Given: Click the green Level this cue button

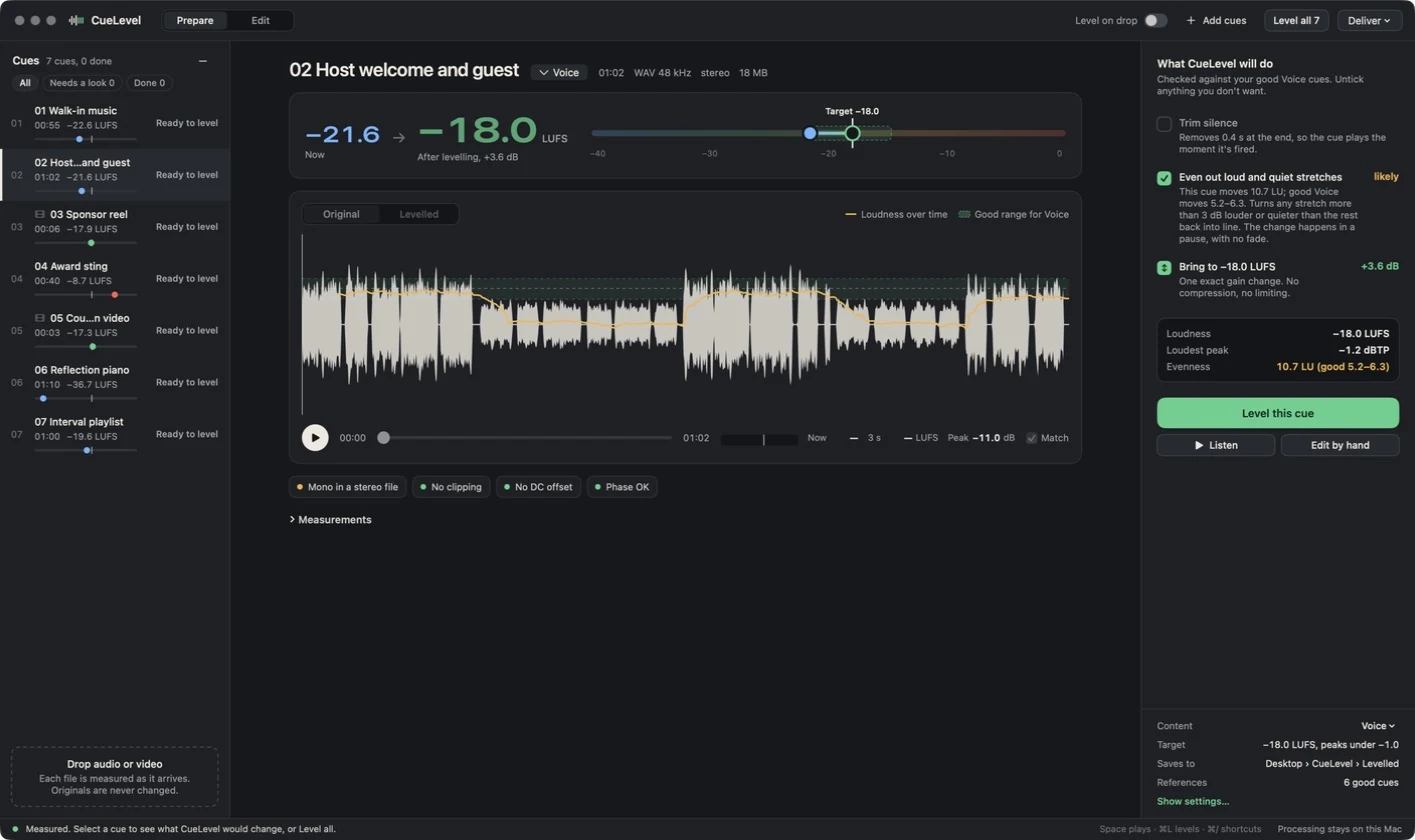Looking at the screenshot, I should (1278, 413).
